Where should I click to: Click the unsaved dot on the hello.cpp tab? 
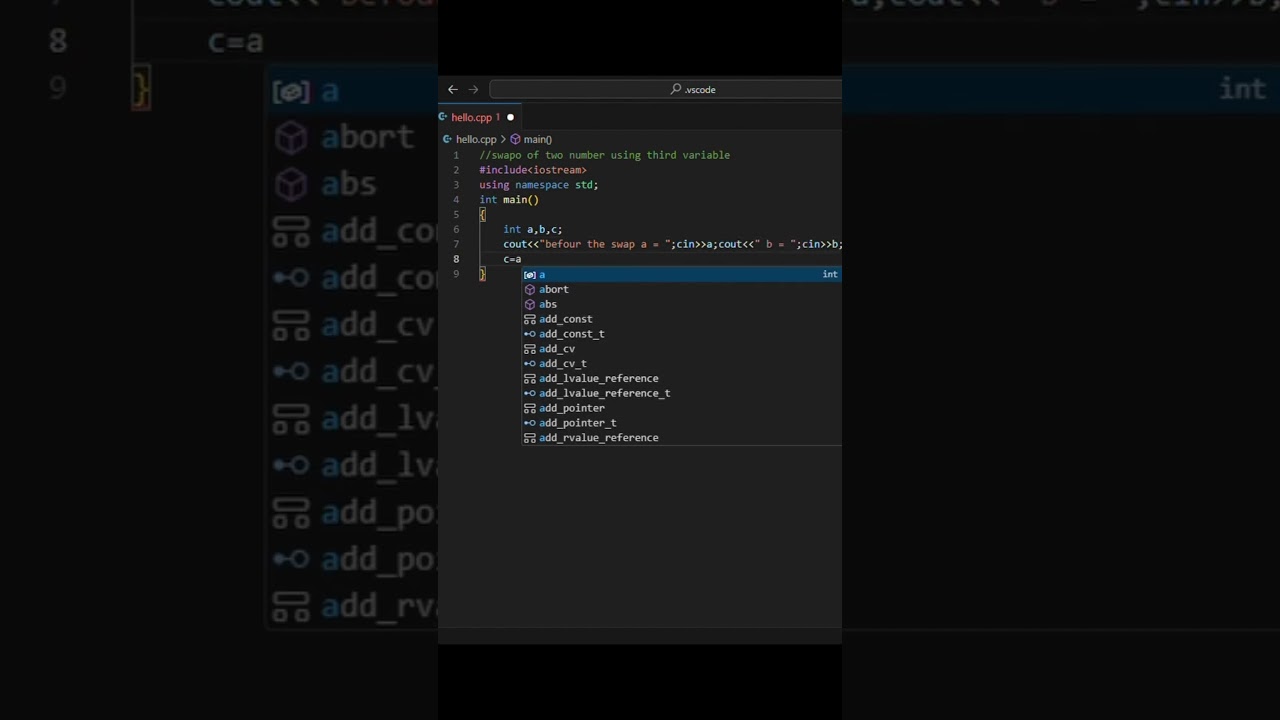(510, 117)
